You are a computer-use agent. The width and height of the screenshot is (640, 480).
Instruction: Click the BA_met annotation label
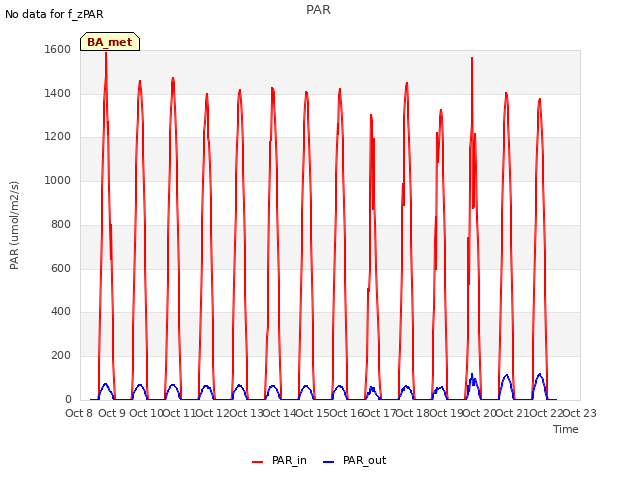pos(110,42)
